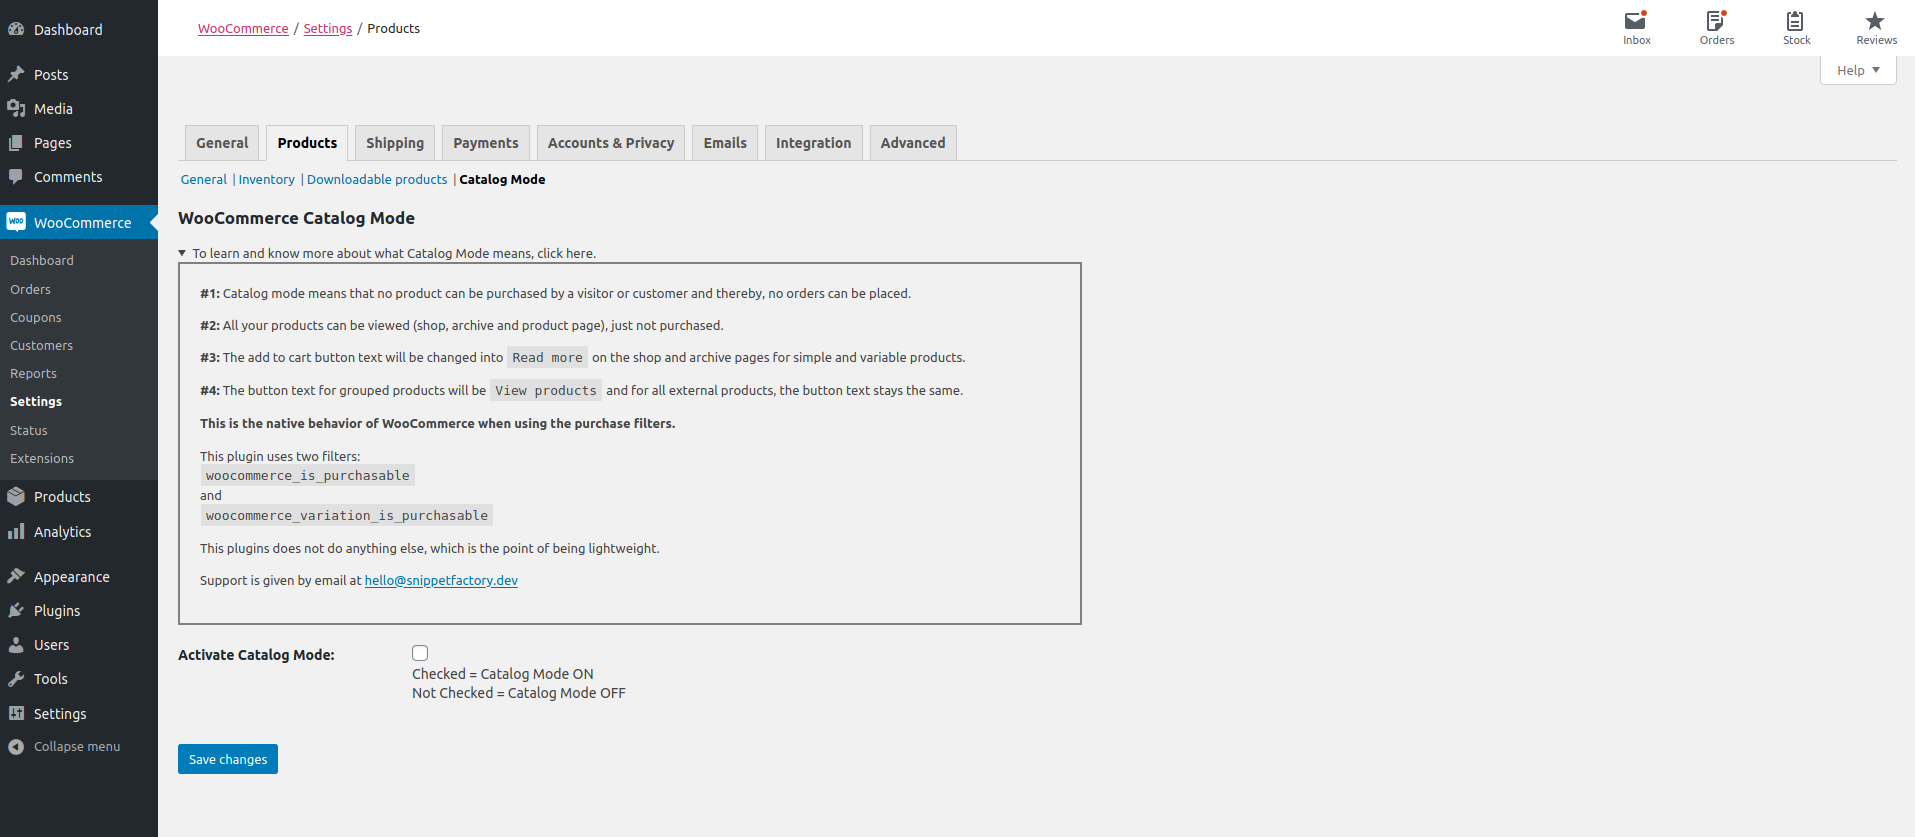Open the Reports submenu item

tap(33, 373)
